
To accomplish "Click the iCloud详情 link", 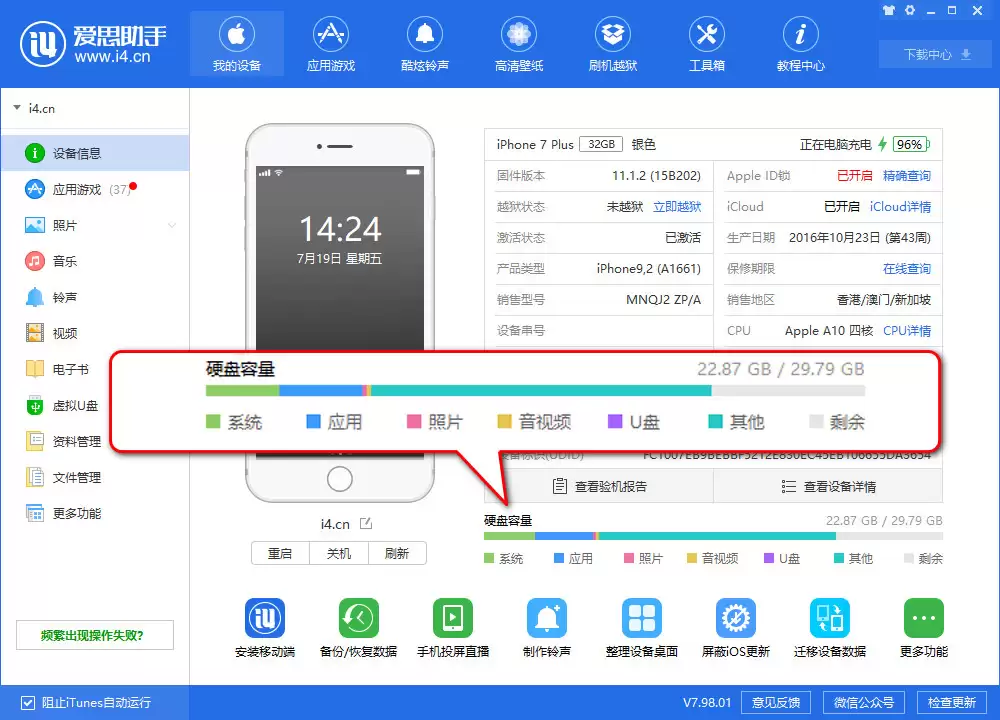I will point(900,207).
